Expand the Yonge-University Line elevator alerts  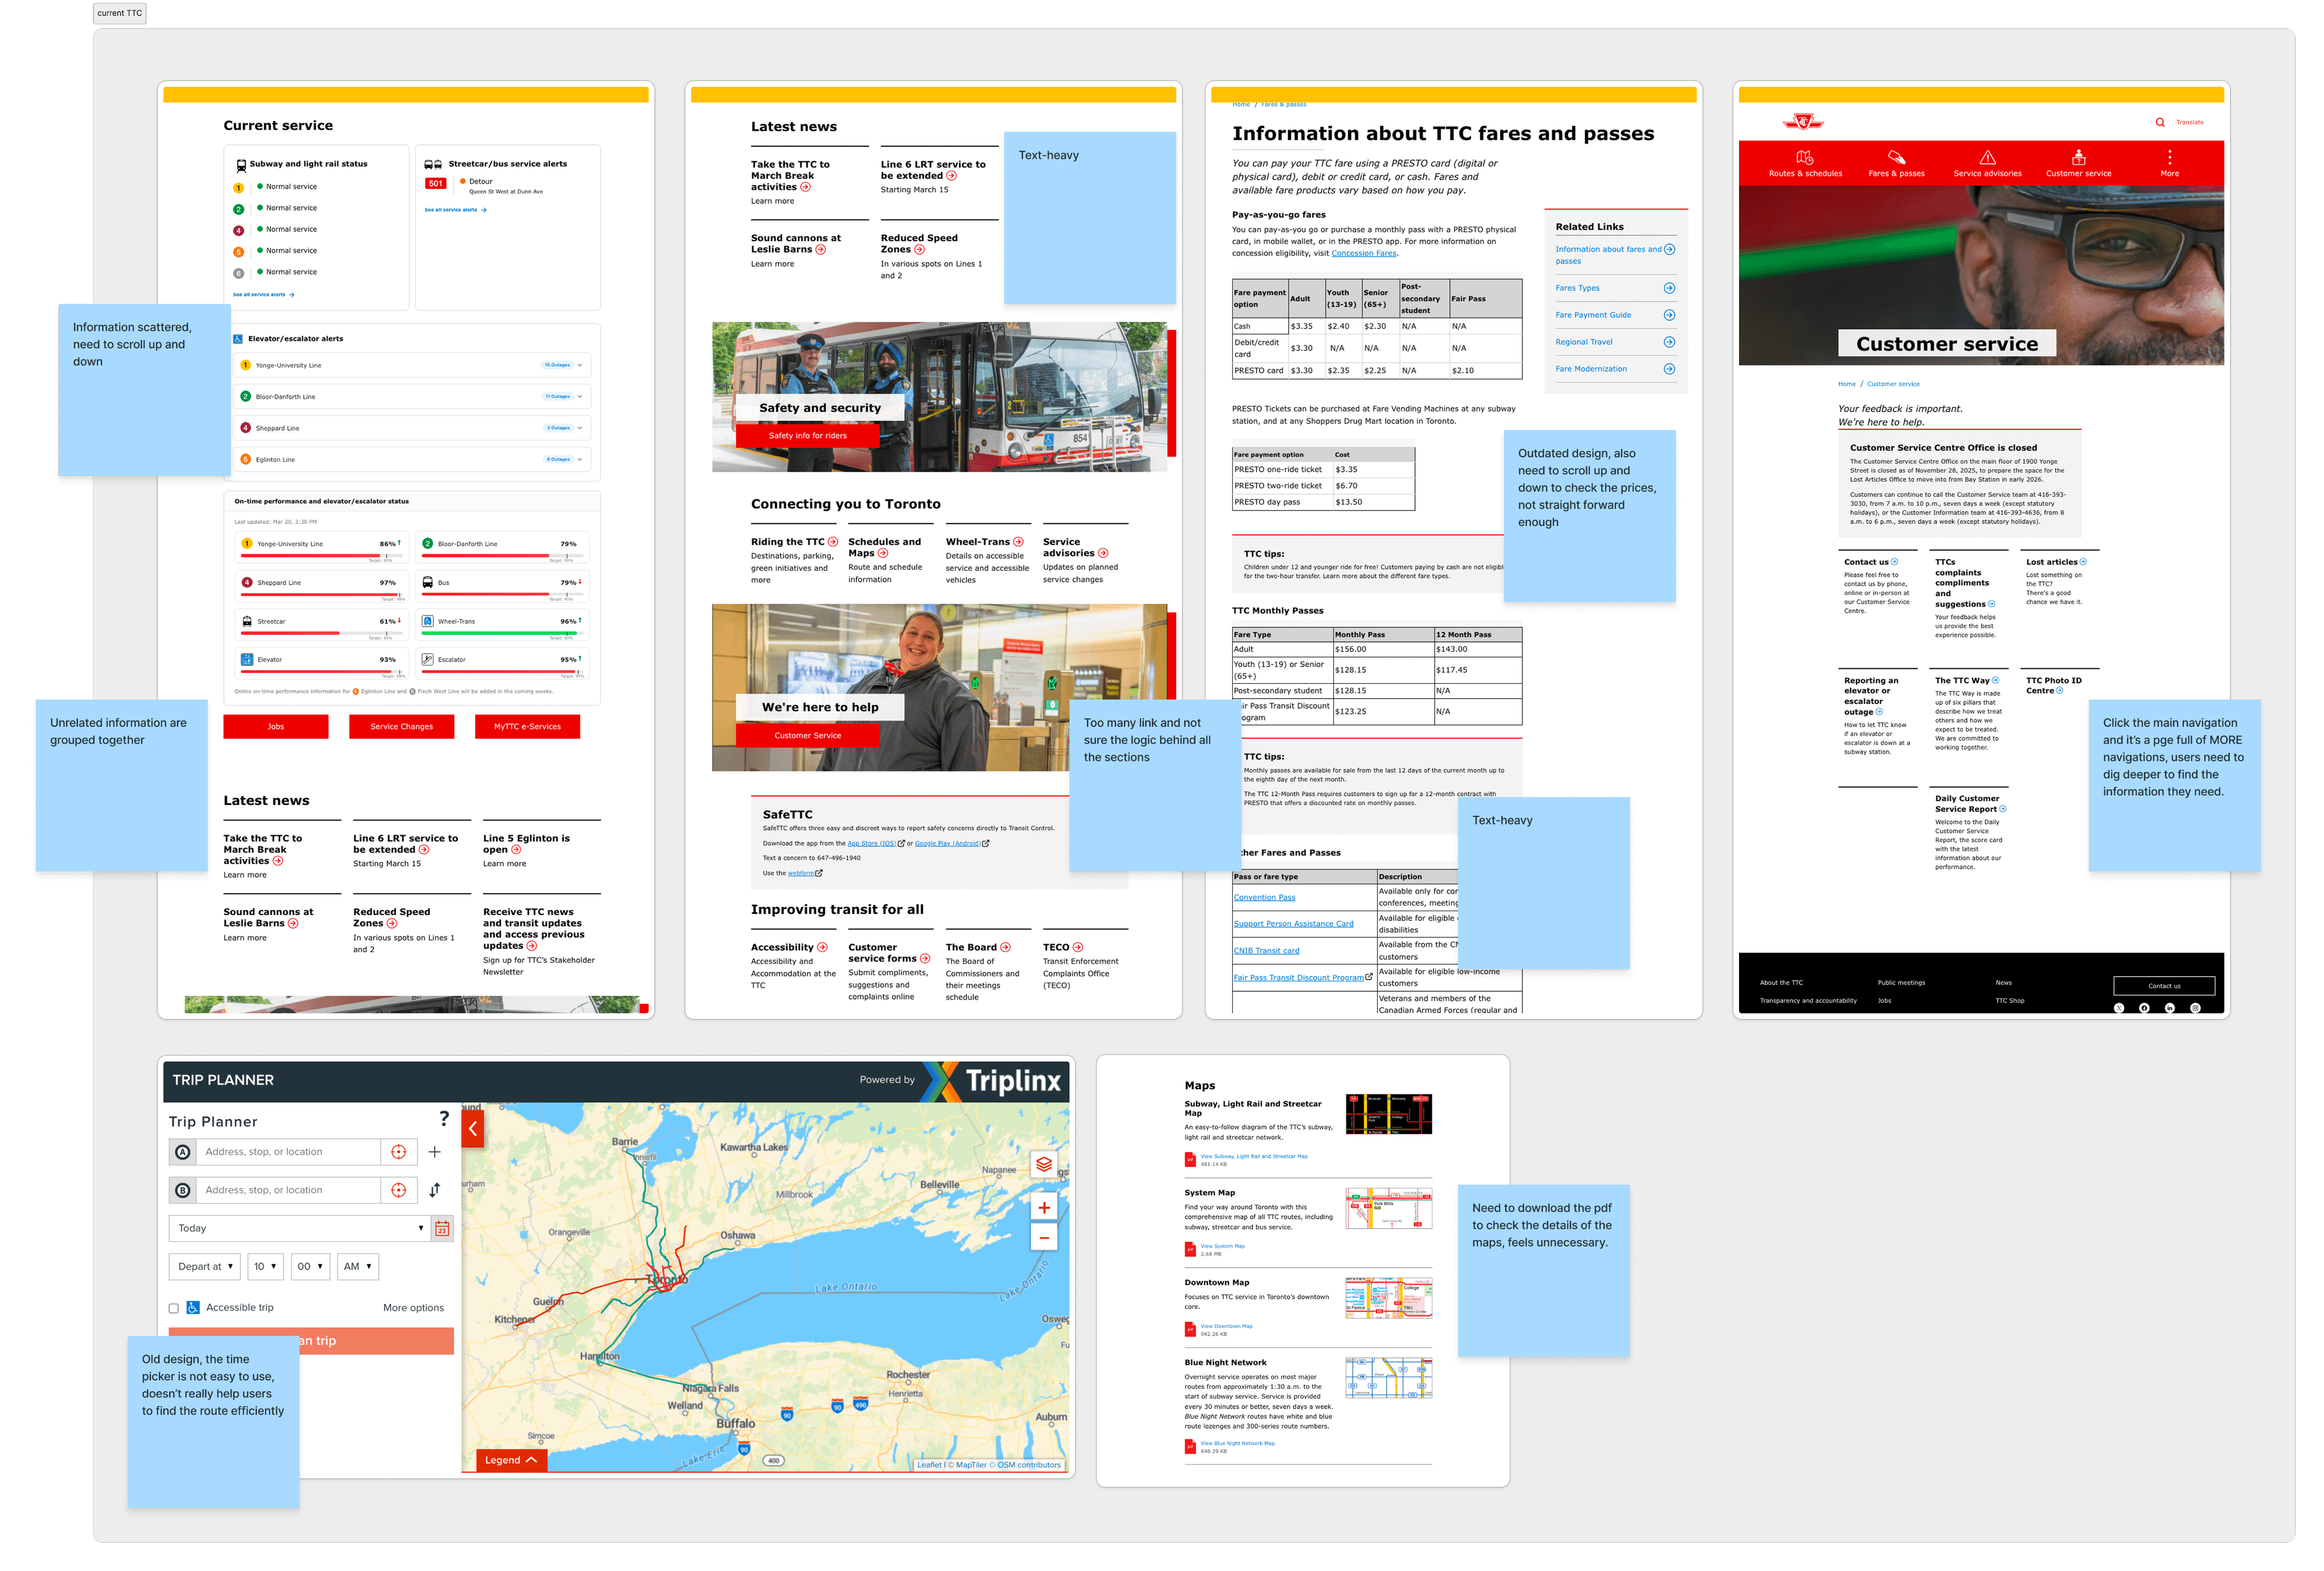(x=579, y=365)
